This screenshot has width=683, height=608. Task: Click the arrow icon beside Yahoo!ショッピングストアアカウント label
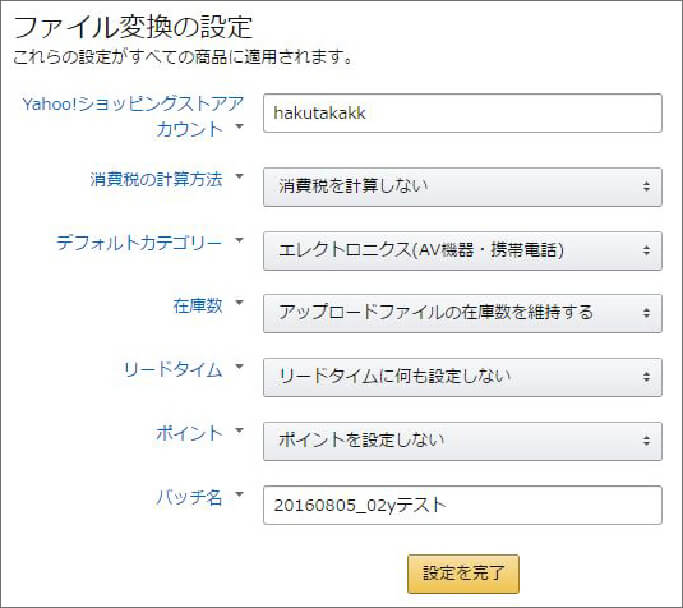point(238,129)
